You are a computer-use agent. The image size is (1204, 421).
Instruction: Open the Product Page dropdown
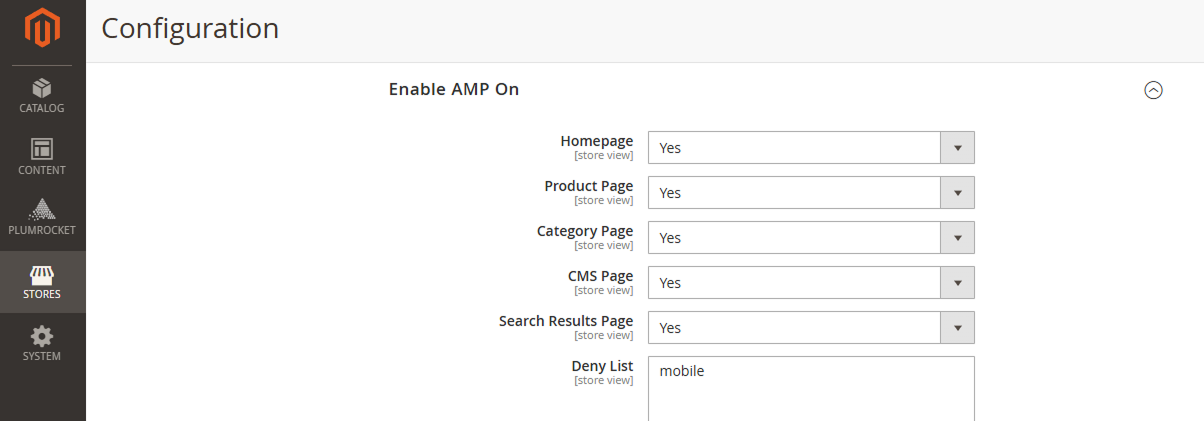click(811, 192)
